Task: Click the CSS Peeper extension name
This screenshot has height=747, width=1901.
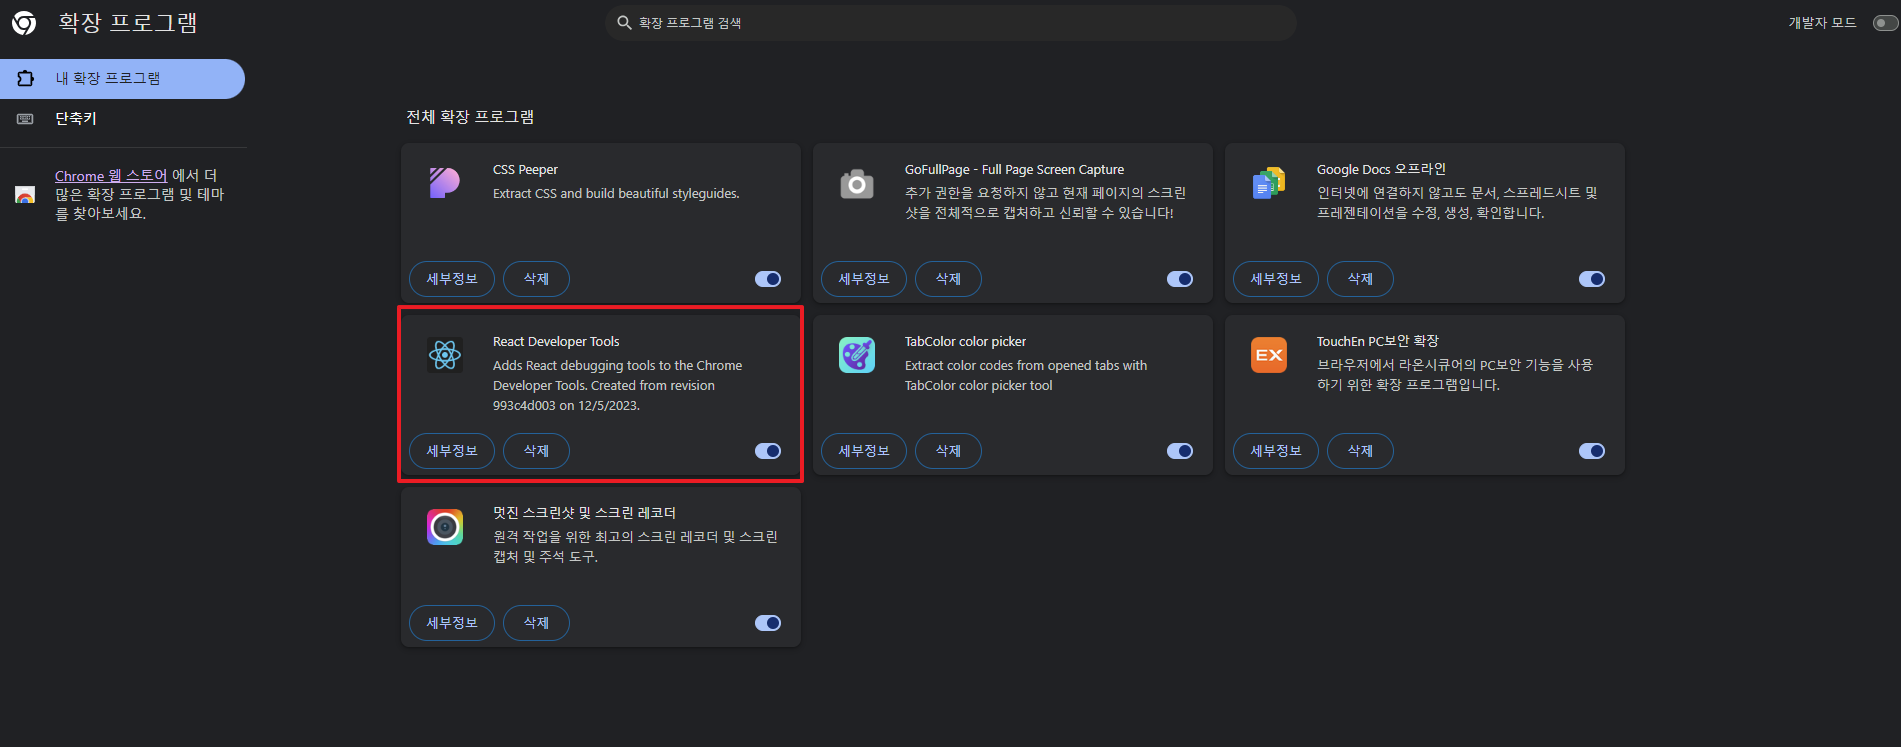Action: point(525,170)
